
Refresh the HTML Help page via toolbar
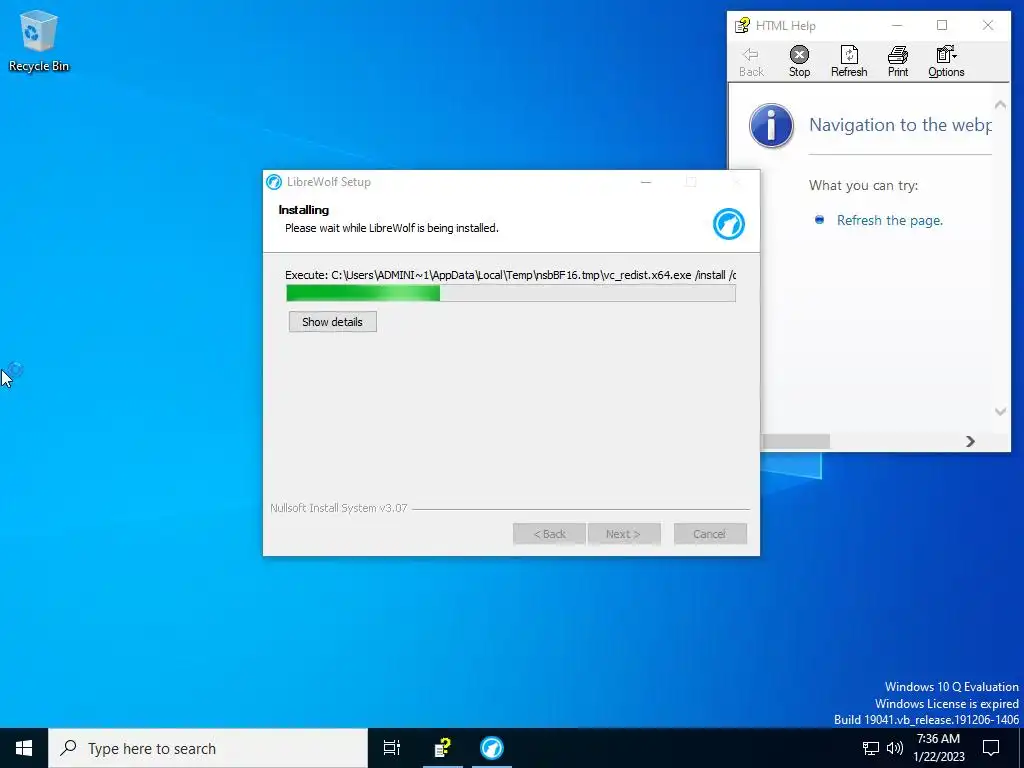tap(849, 62)
